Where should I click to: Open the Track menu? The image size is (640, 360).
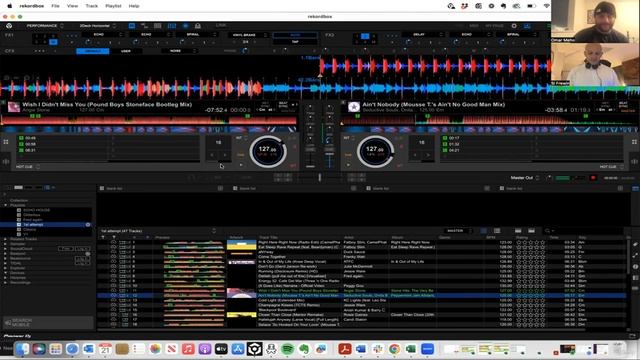click(91, 6)
